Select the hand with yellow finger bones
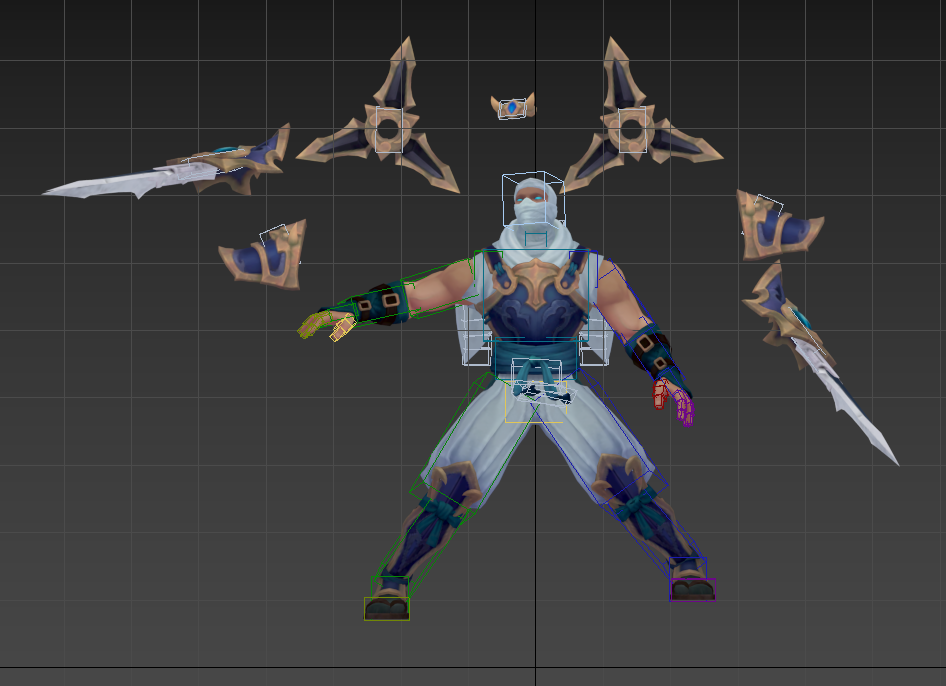The width and height of the screenshot is (946, 686). pos(326,325)
